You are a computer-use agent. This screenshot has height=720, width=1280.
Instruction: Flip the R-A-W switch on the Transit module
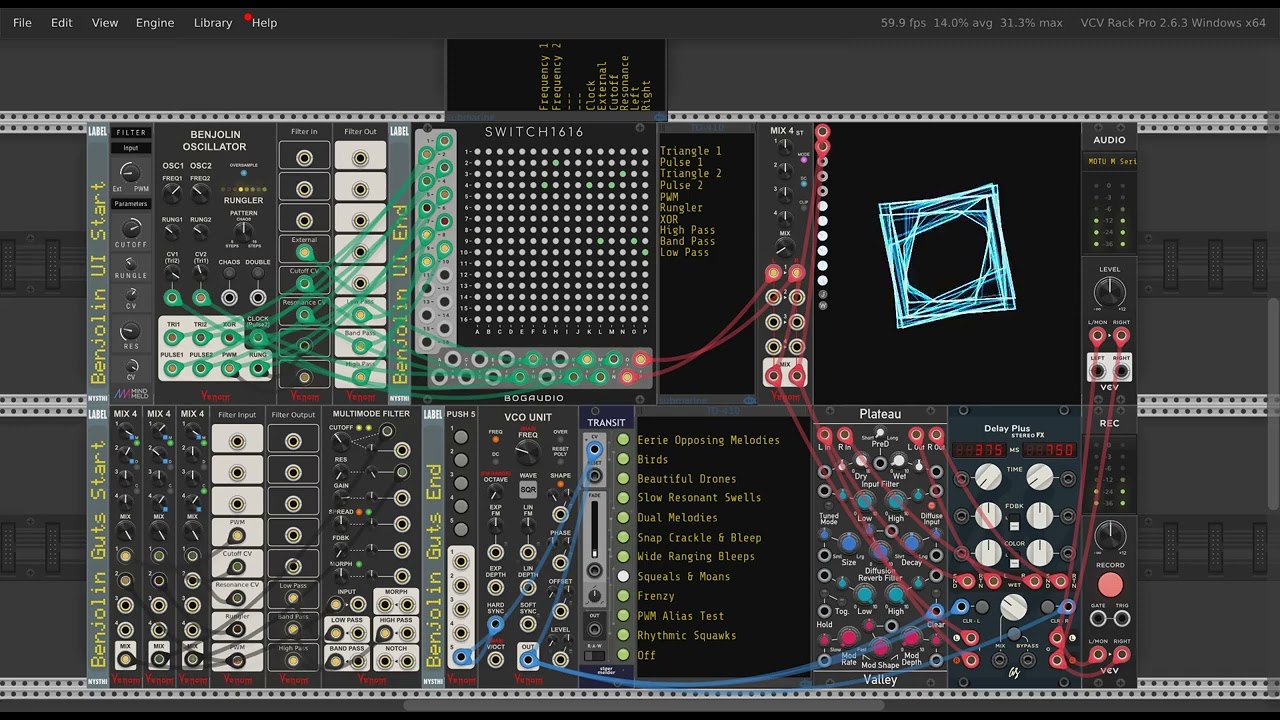point(594,657)
